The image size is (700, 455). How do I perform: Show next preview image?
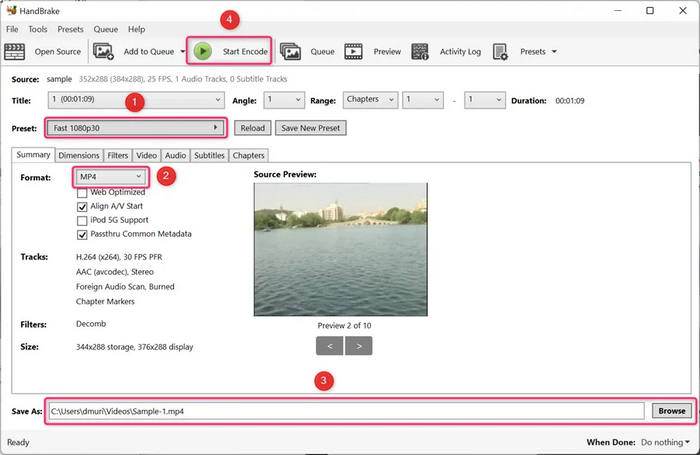pos(358,346)
